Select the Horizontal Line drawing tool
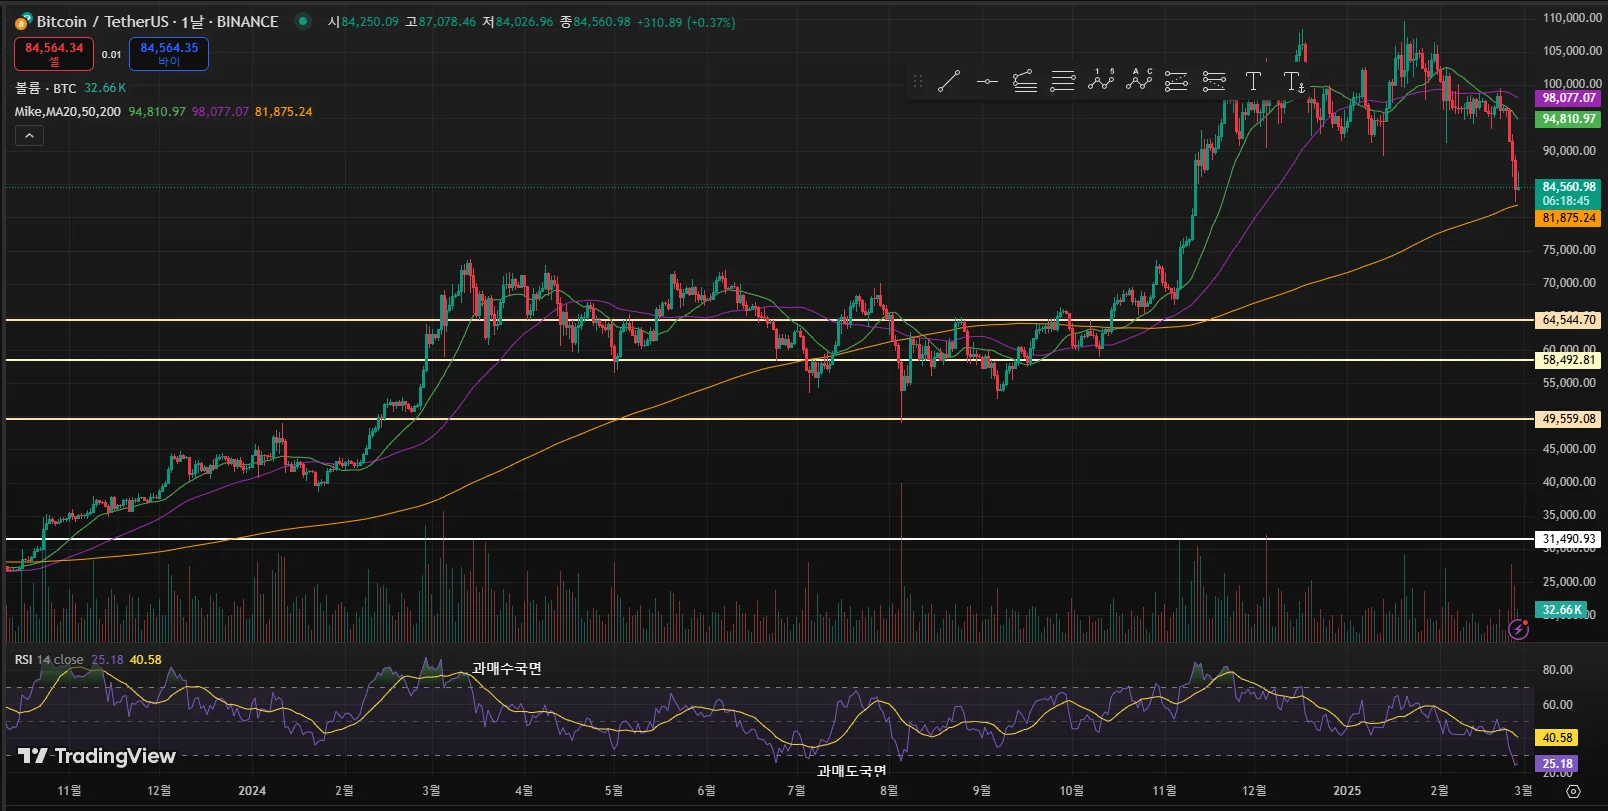The height and width of the screenshot is (811, 1608). pos(987,81)
